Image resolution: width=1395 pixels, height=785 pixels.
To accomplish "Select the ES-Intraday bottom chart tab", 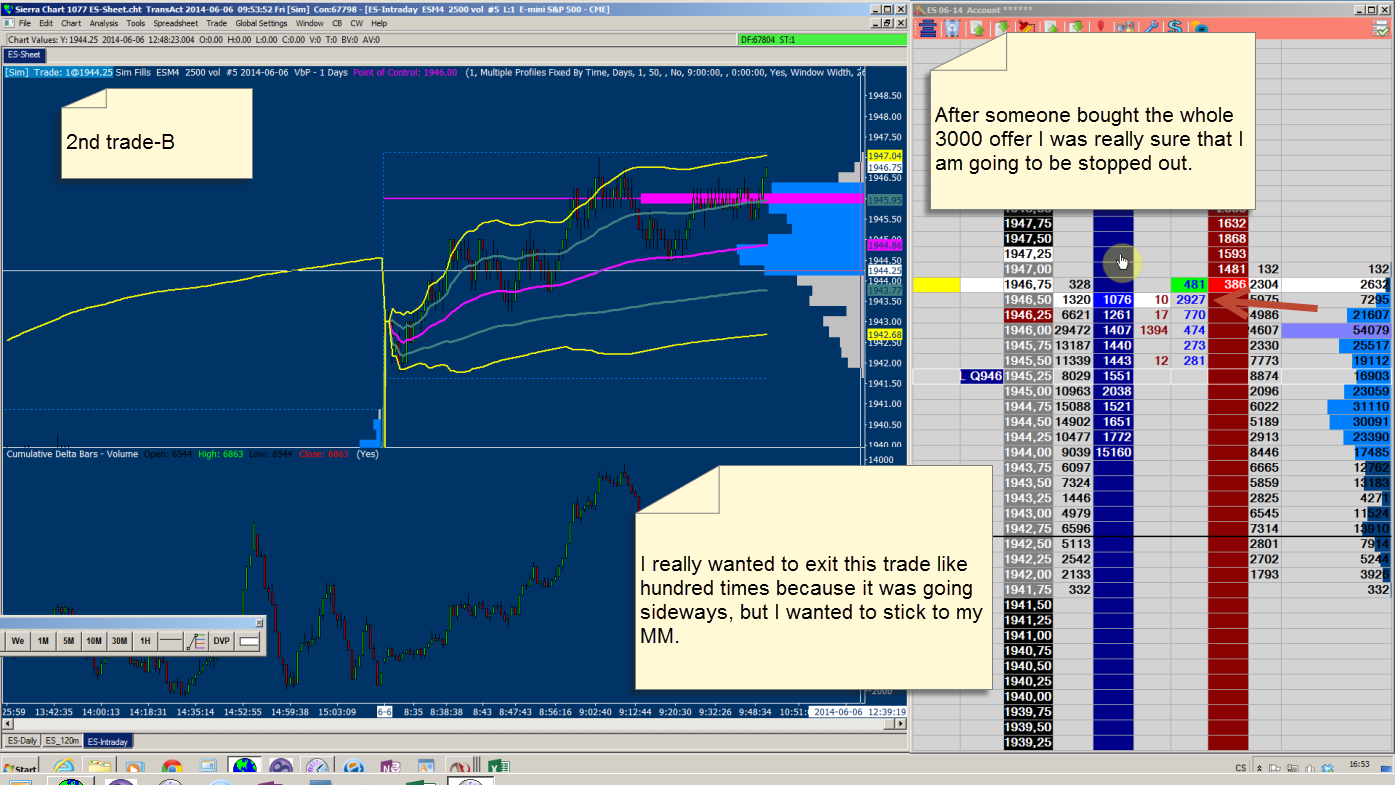I will 108,741.
